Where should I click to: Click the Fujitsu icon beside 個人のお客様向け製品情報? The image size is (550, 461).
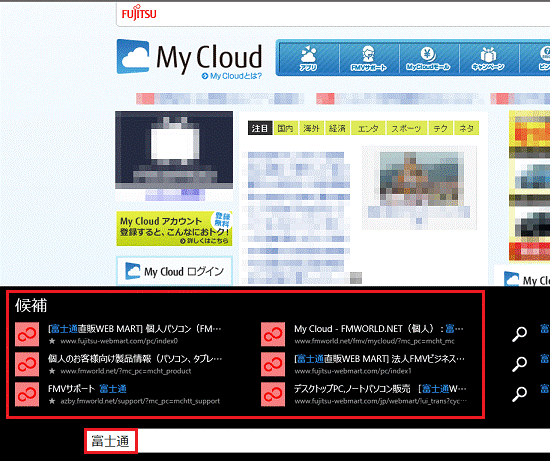27,365
